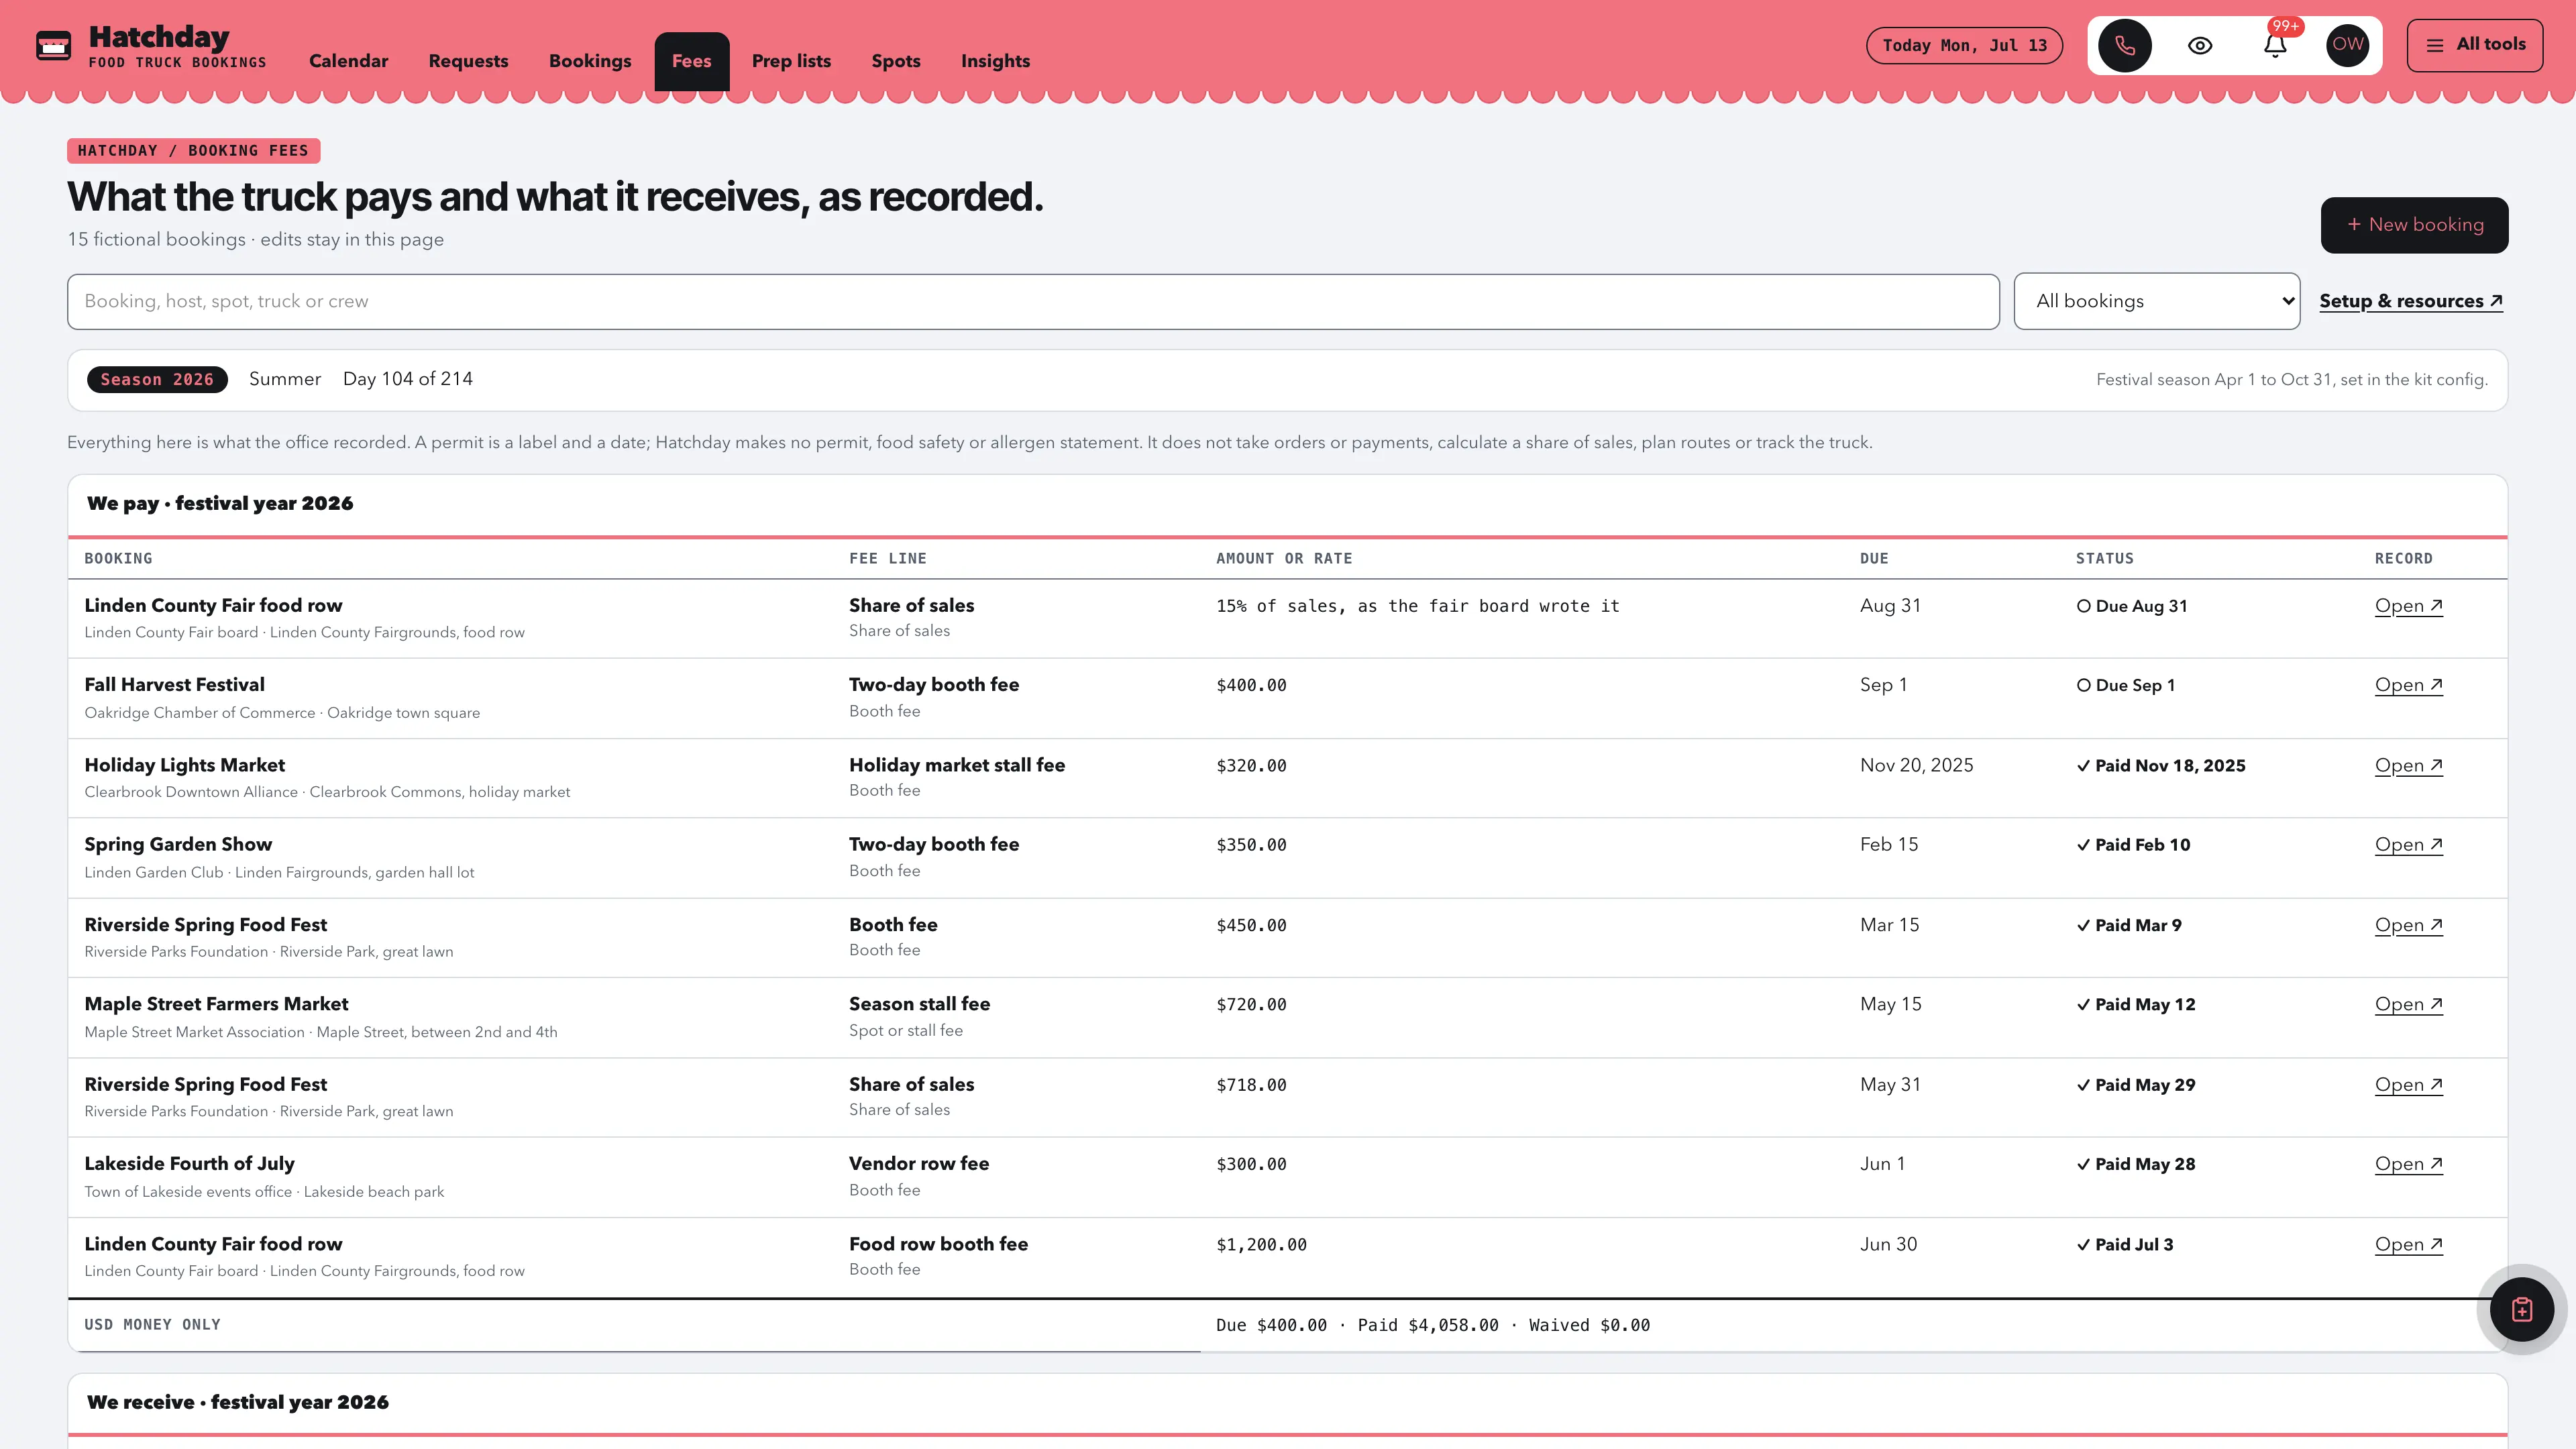Go to the Prep lists tab
2576x1449 pixels.
(x=791, y=61)
